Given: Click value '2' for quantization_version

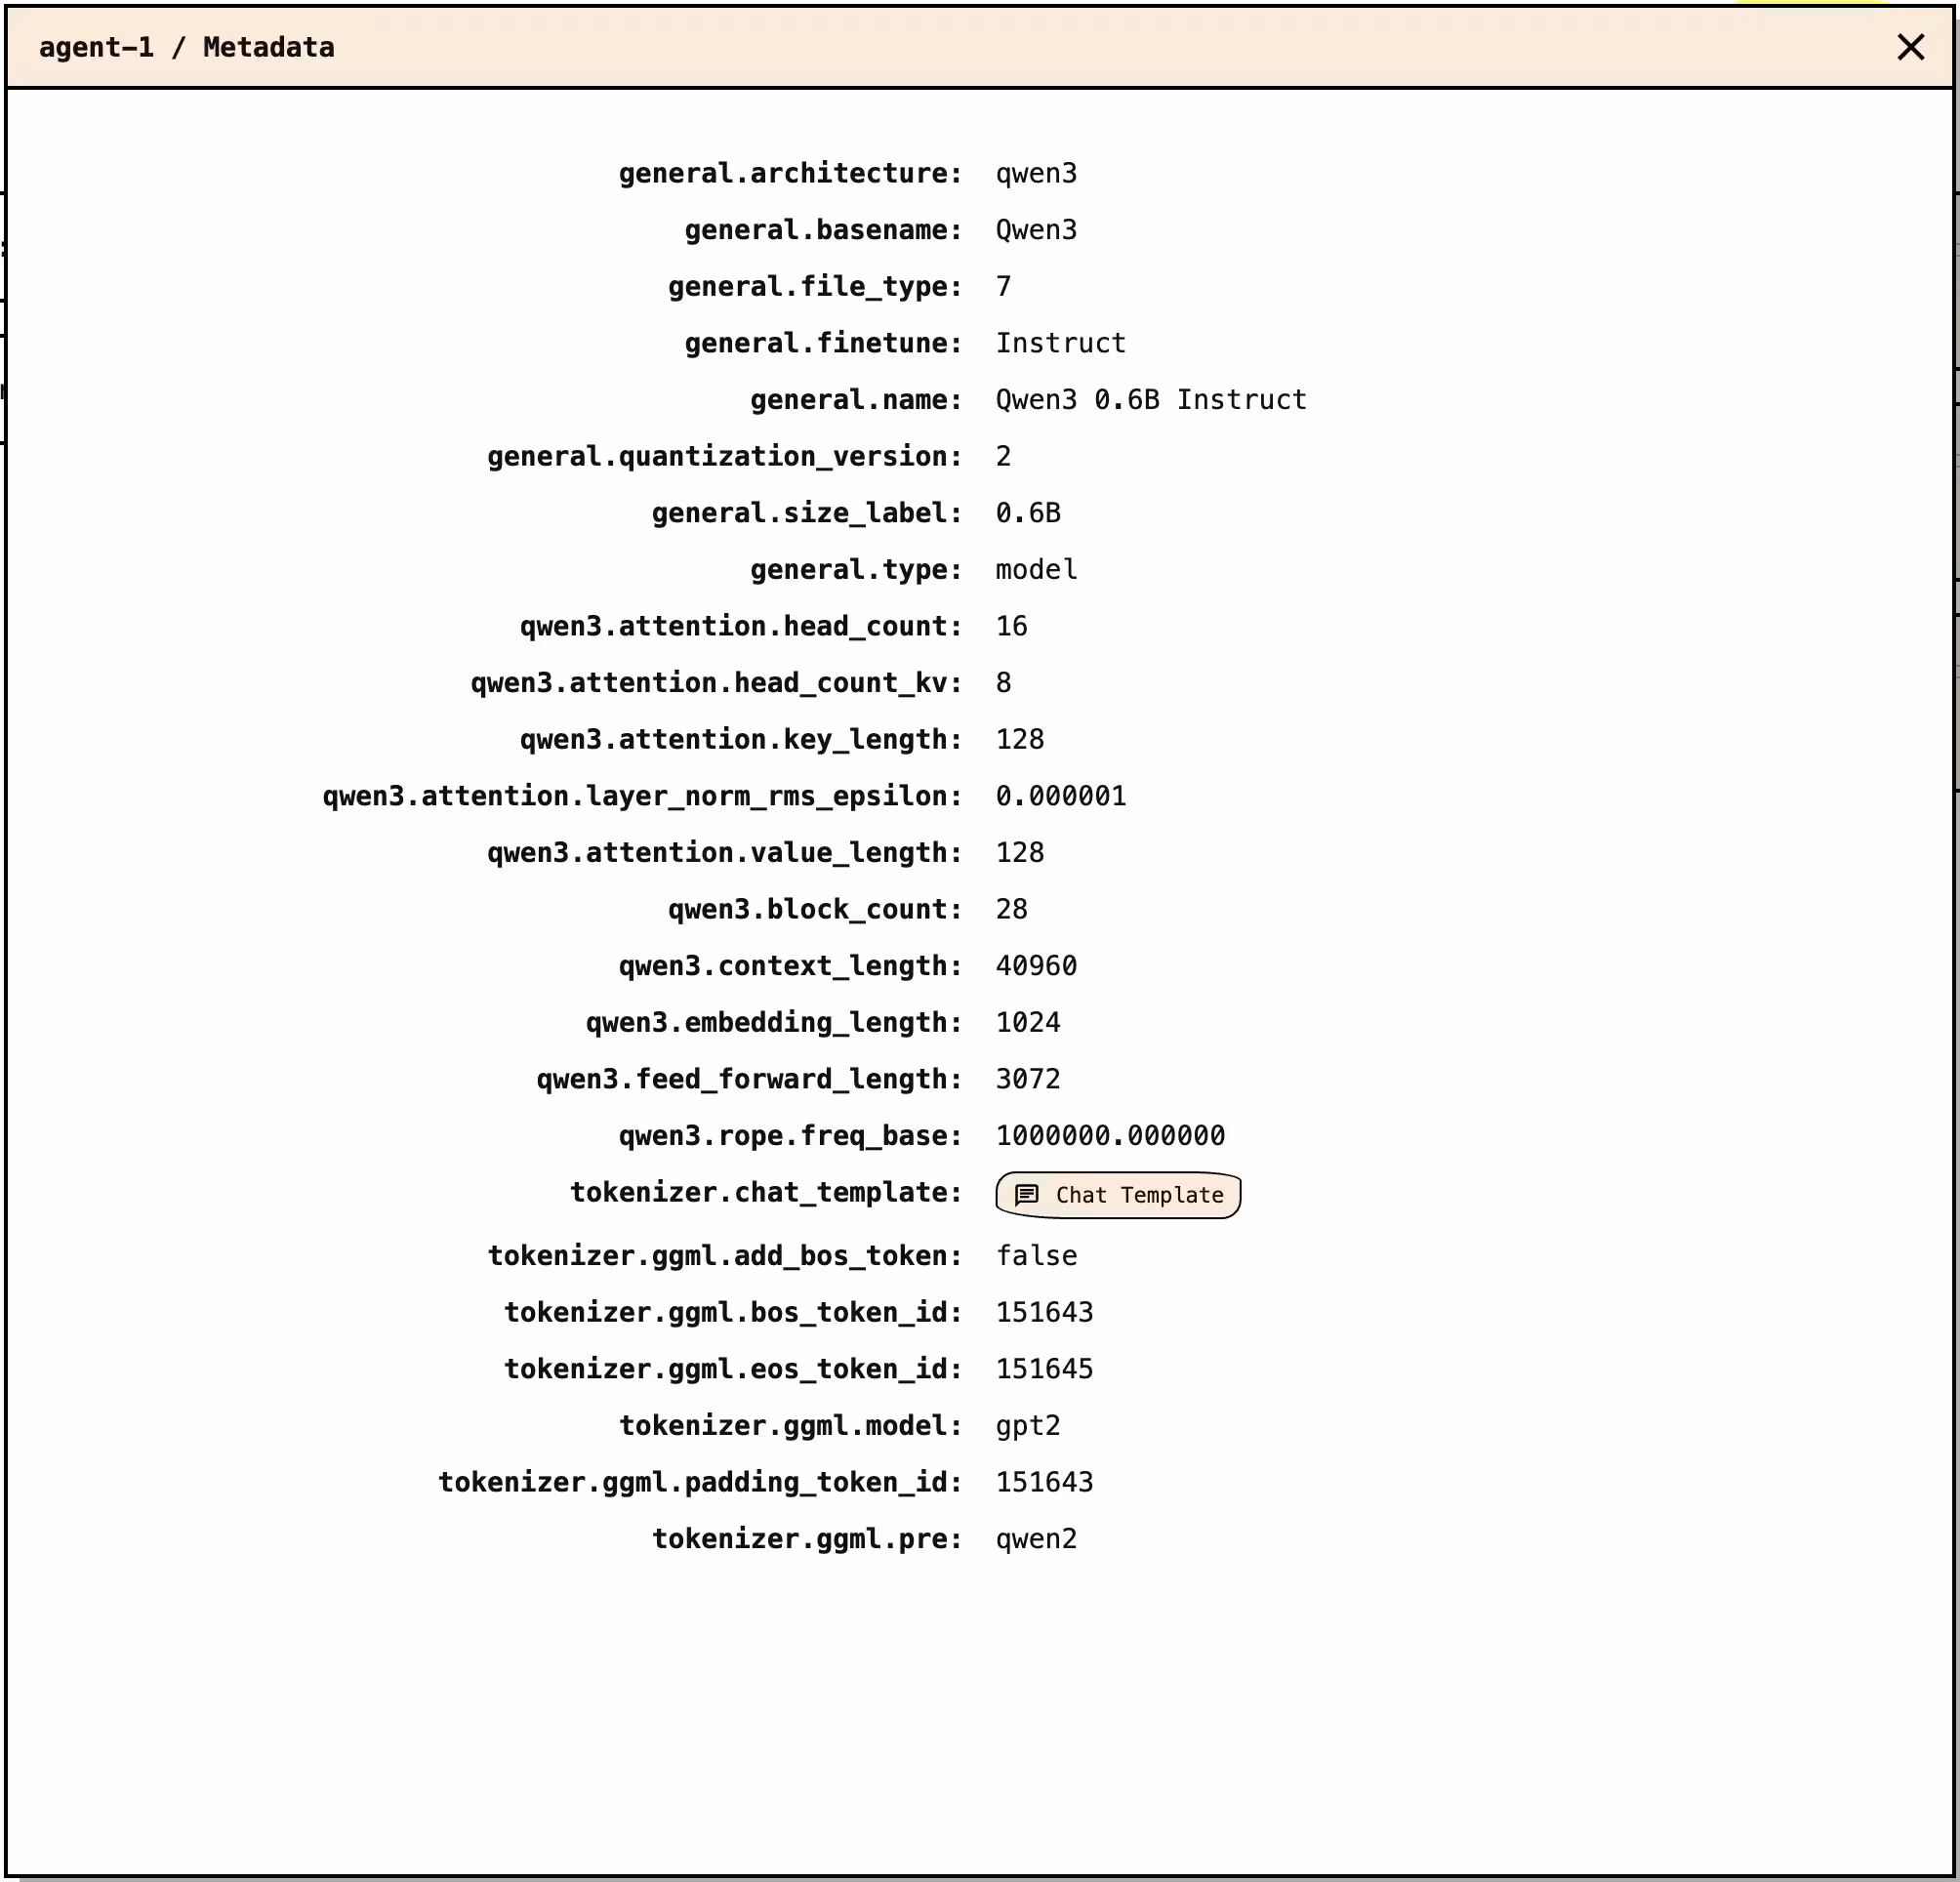Looking at the screenshot, I should click(x=1004, y=457).
